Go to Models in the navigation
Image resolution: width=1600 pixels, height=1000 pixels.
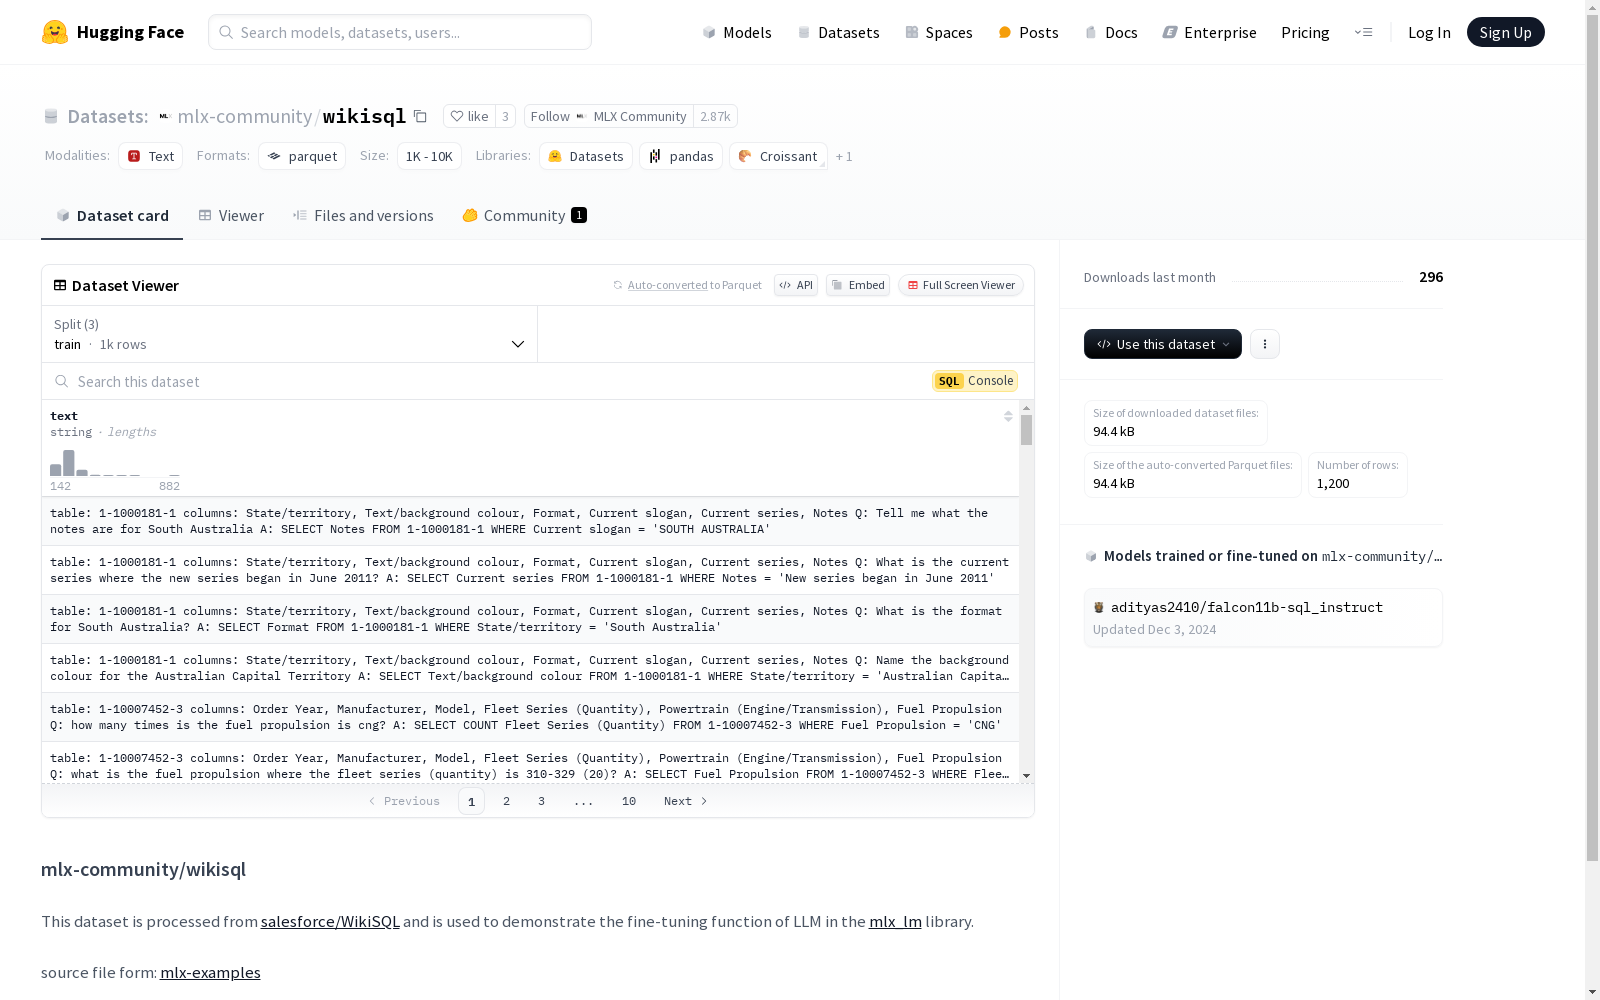pos(737,32)
